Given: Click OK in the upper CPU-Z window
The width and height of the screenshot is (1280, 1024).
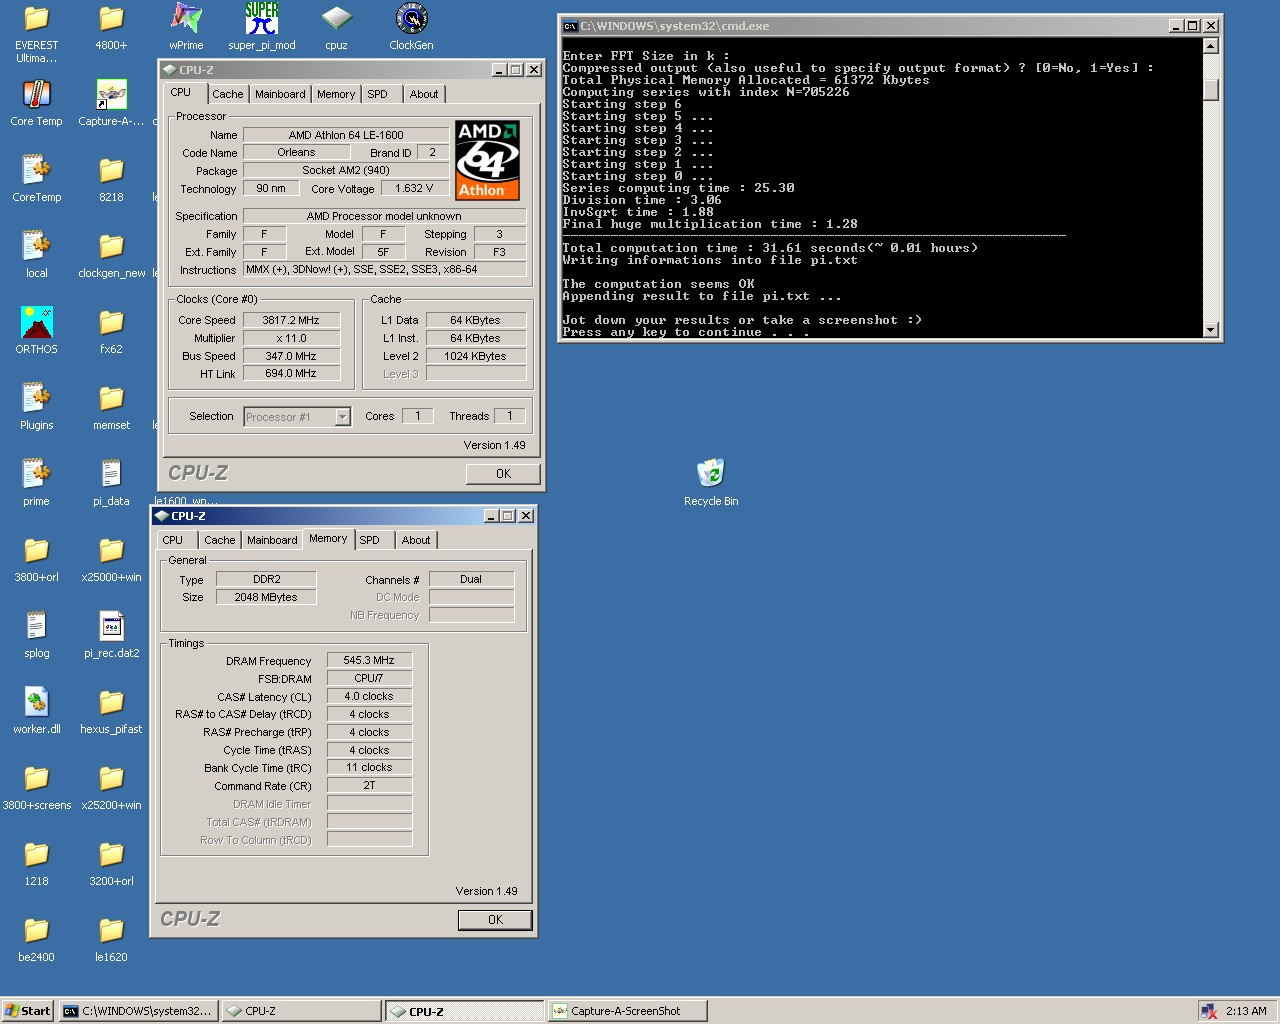Looking at the screenshot, I should click(503, 474).
